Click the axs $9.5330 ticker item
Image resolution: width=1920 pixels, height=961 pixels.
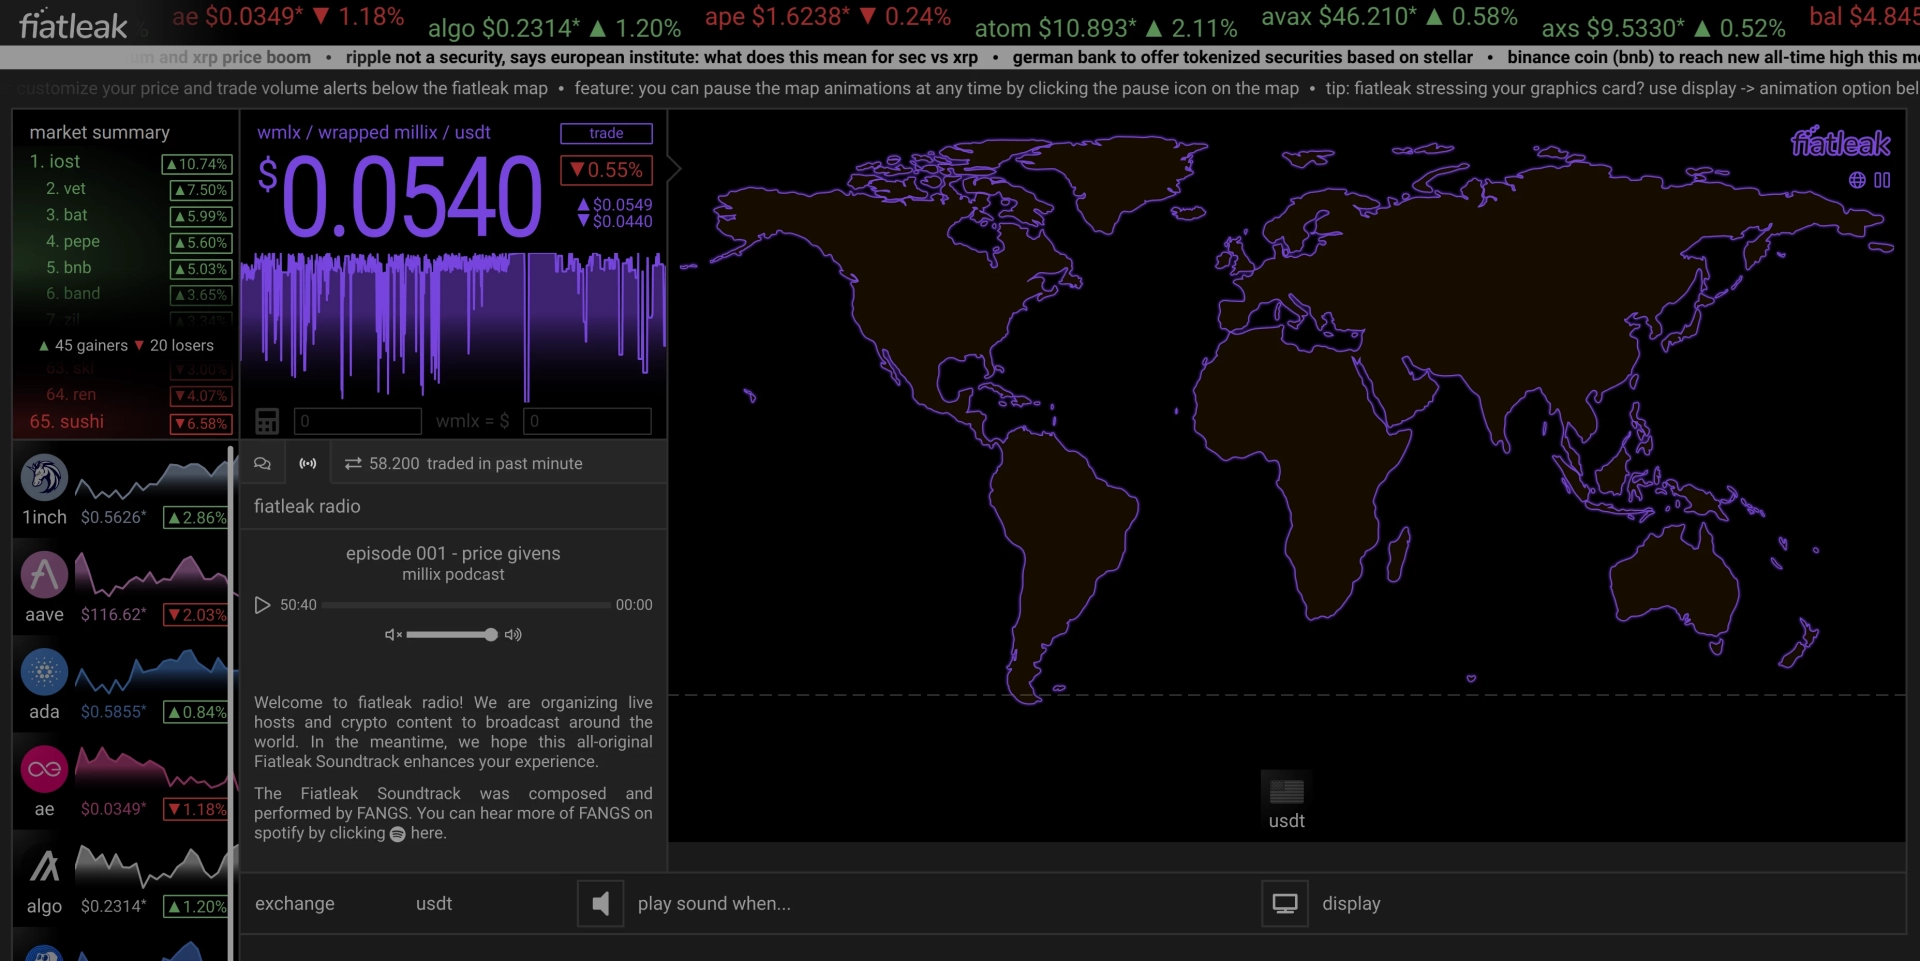[x=1663, y=28]
